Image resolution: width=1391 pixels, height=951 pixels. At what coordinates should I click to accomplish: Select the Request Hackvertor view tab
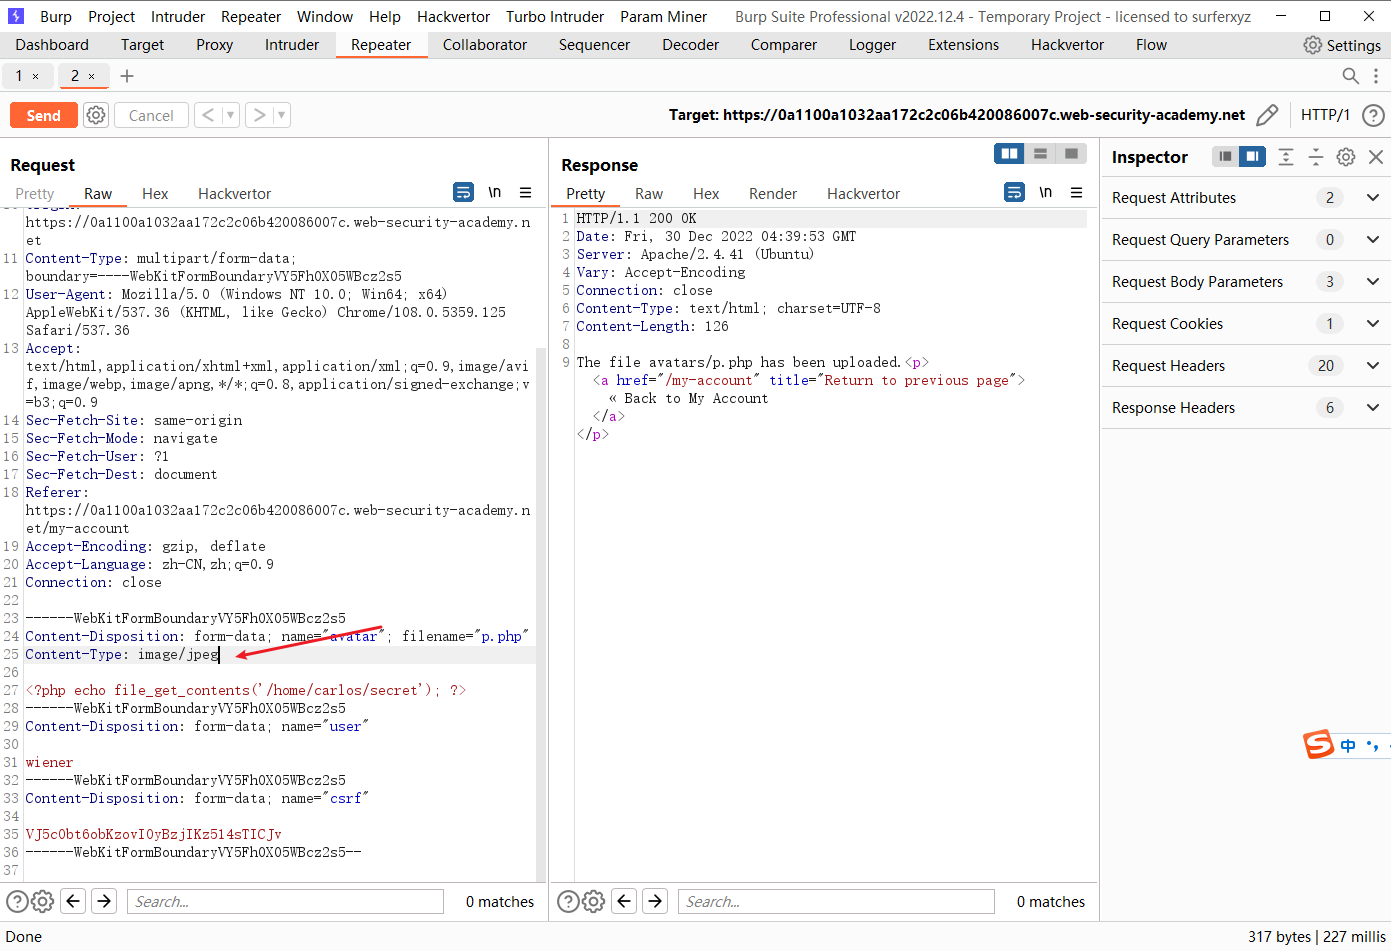[x=234, y=194]
